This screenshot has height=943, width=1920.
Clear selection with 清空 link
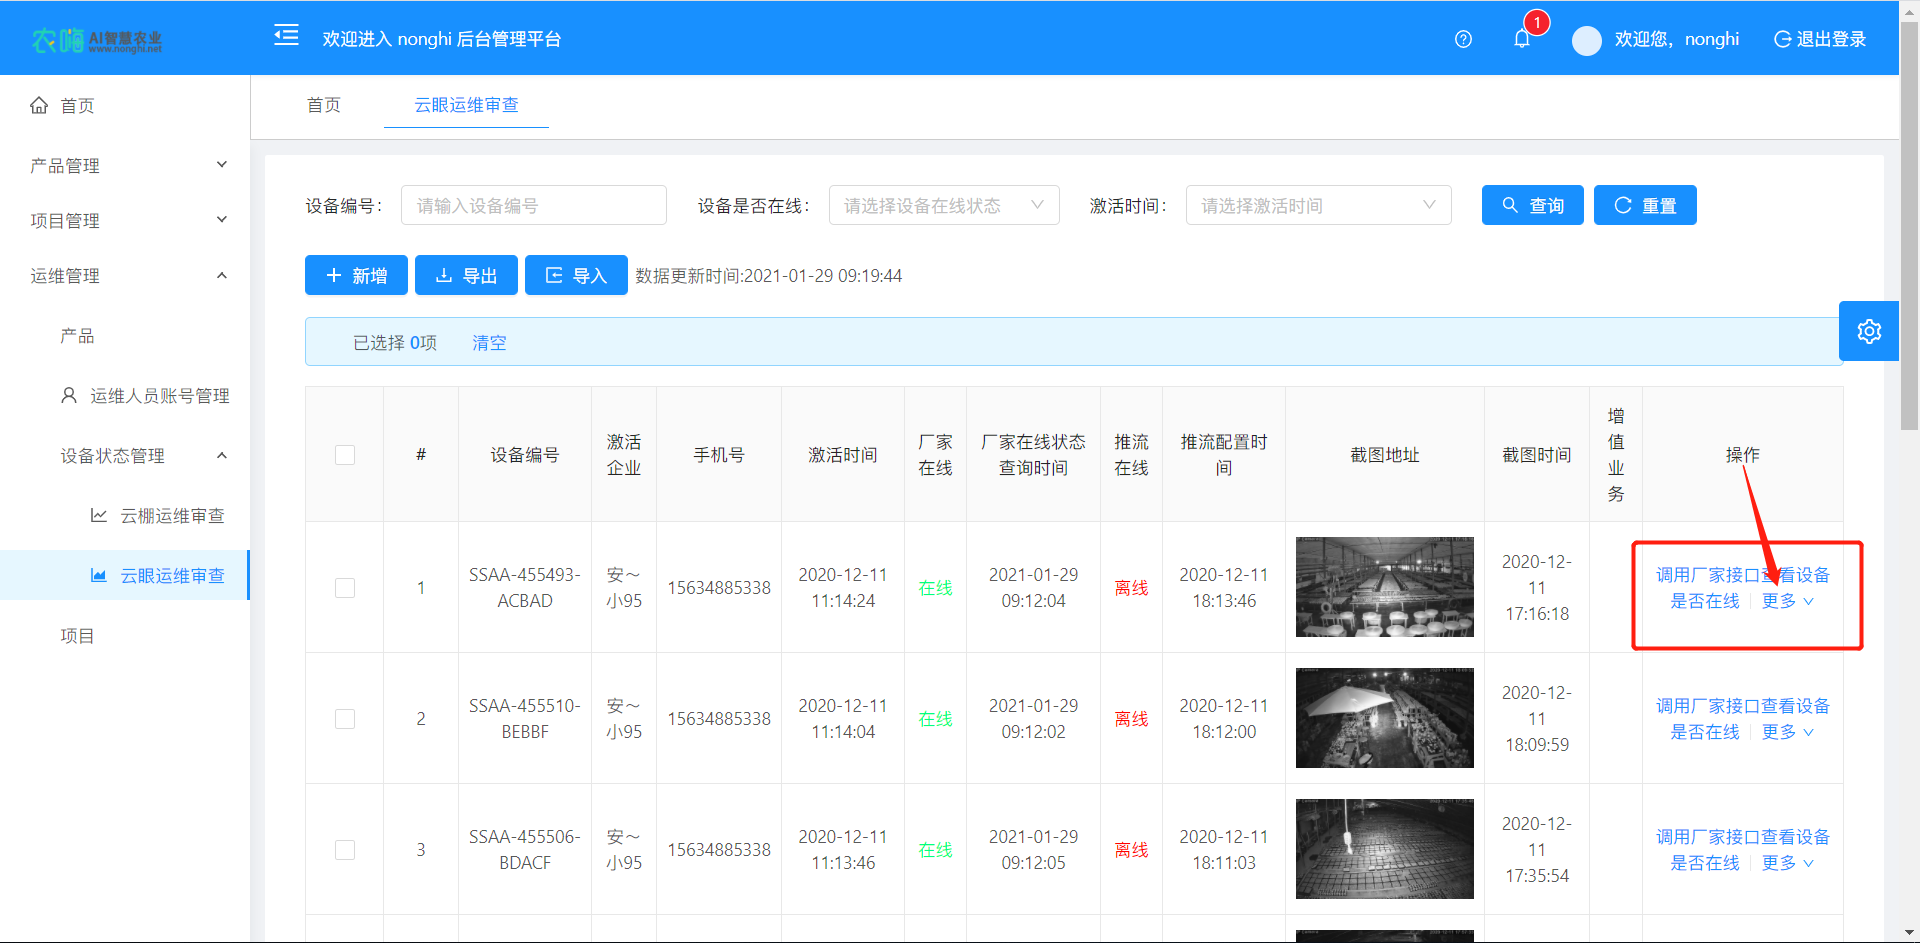489,343
